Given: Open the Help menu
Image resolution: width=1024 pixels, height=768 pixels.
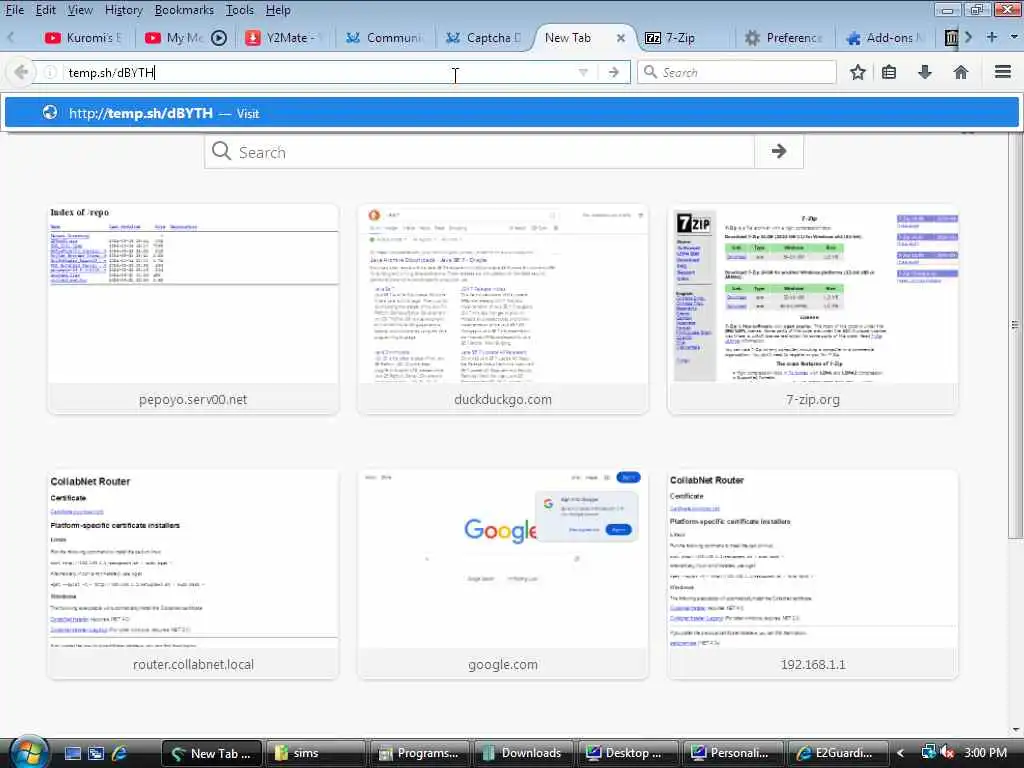Looking at the screenshot, I should [278, 10].
